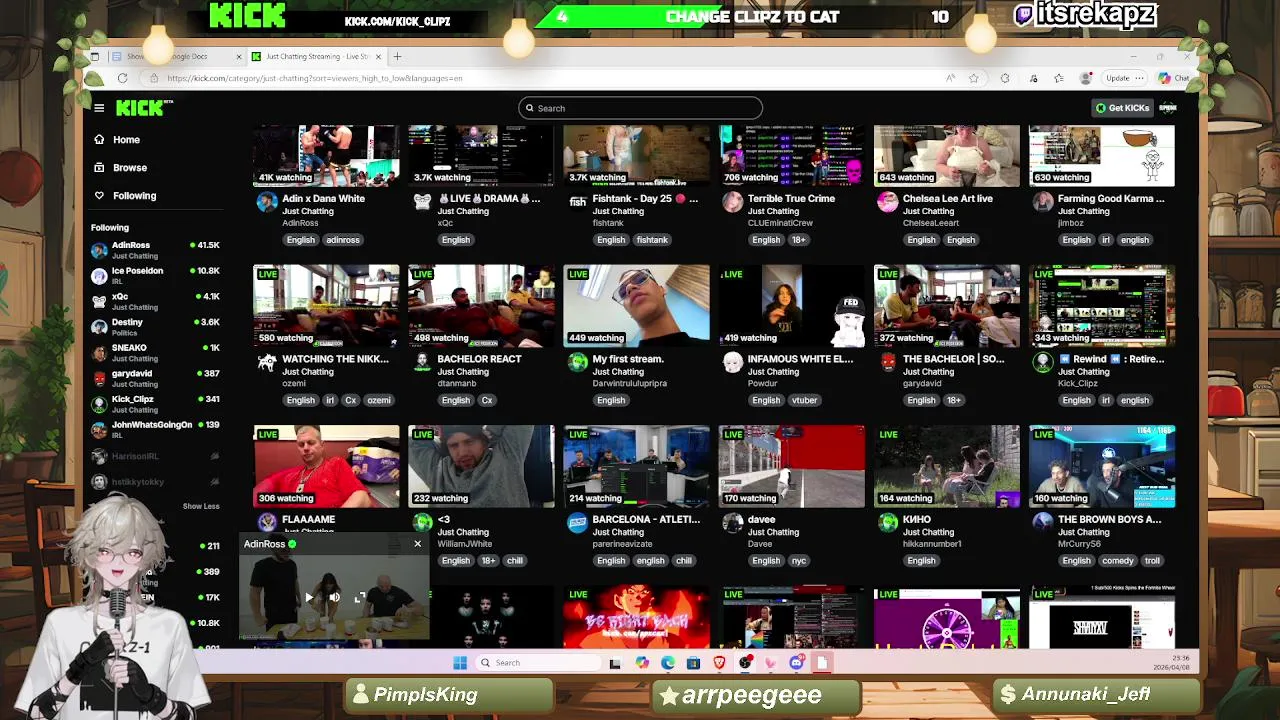Open BACHELOR REACT stream title
1280x720 pixels.
tap(479, 359)
